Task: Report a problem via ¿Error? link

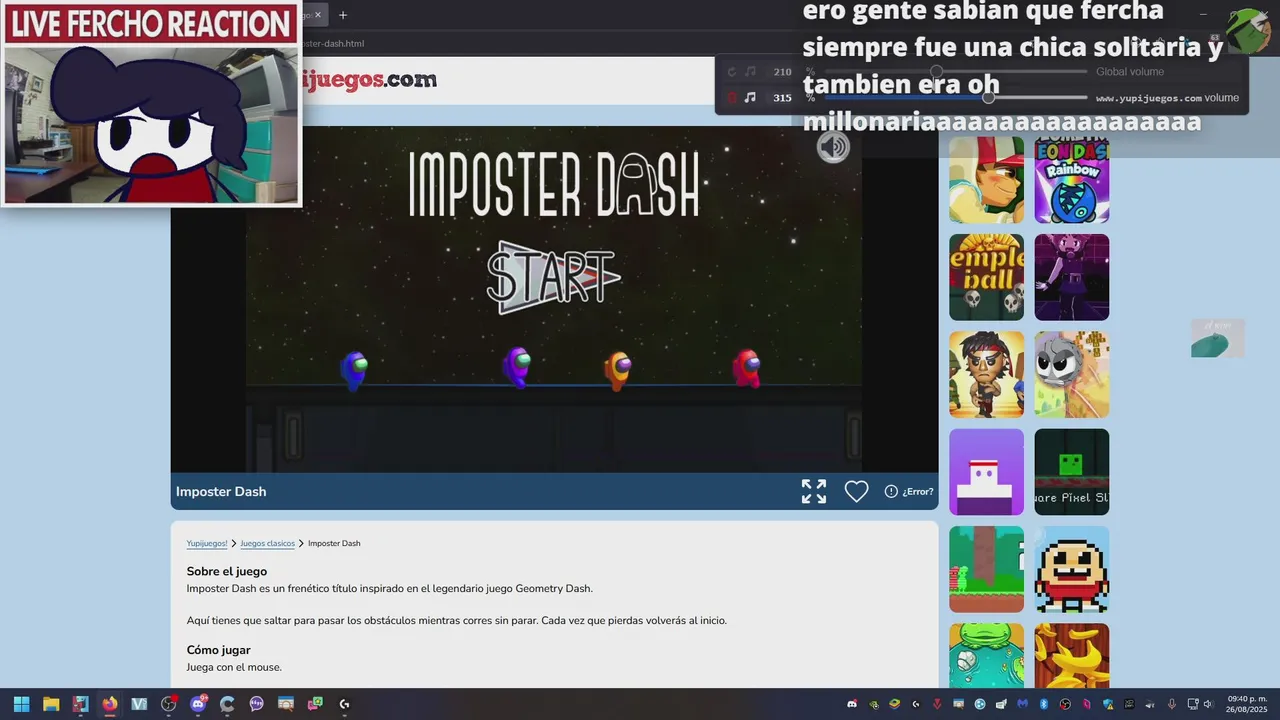Action: [x=909, y=491]
